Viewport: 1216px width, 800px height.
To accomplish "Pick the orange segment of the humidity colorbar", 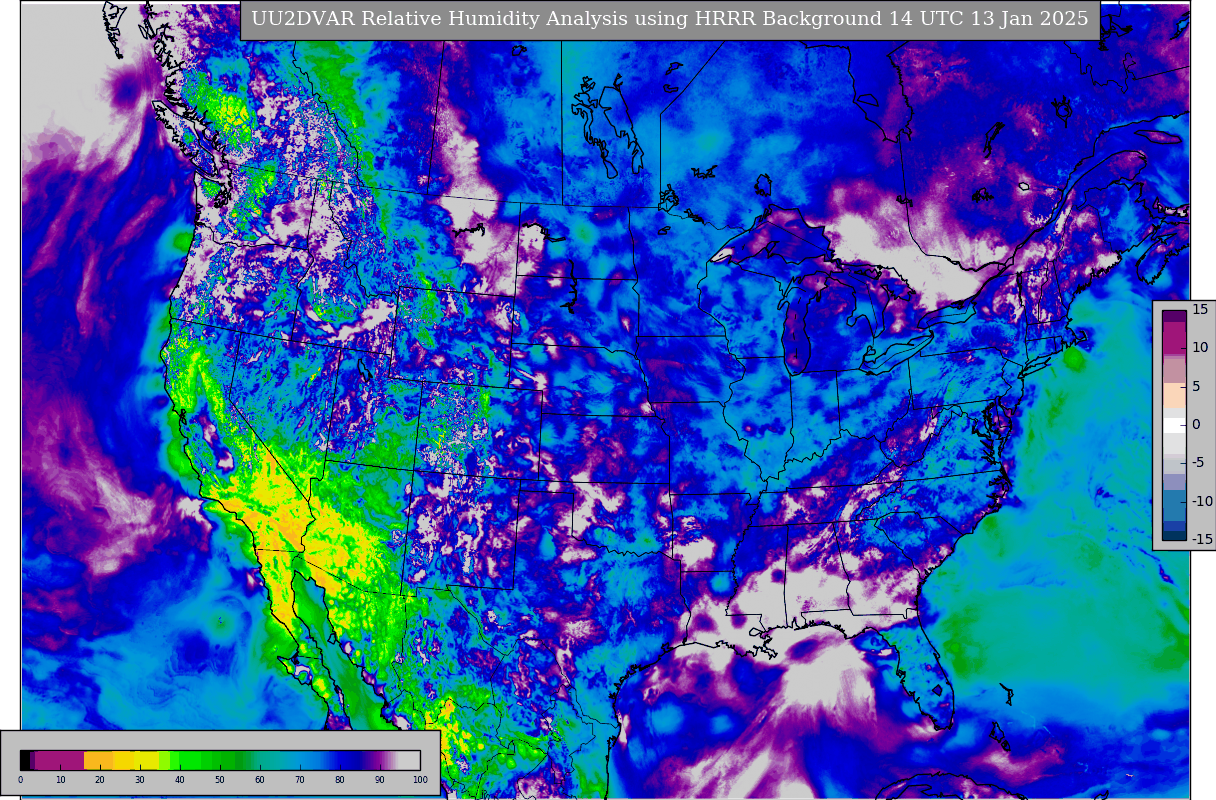I will (x=98, y=760).
